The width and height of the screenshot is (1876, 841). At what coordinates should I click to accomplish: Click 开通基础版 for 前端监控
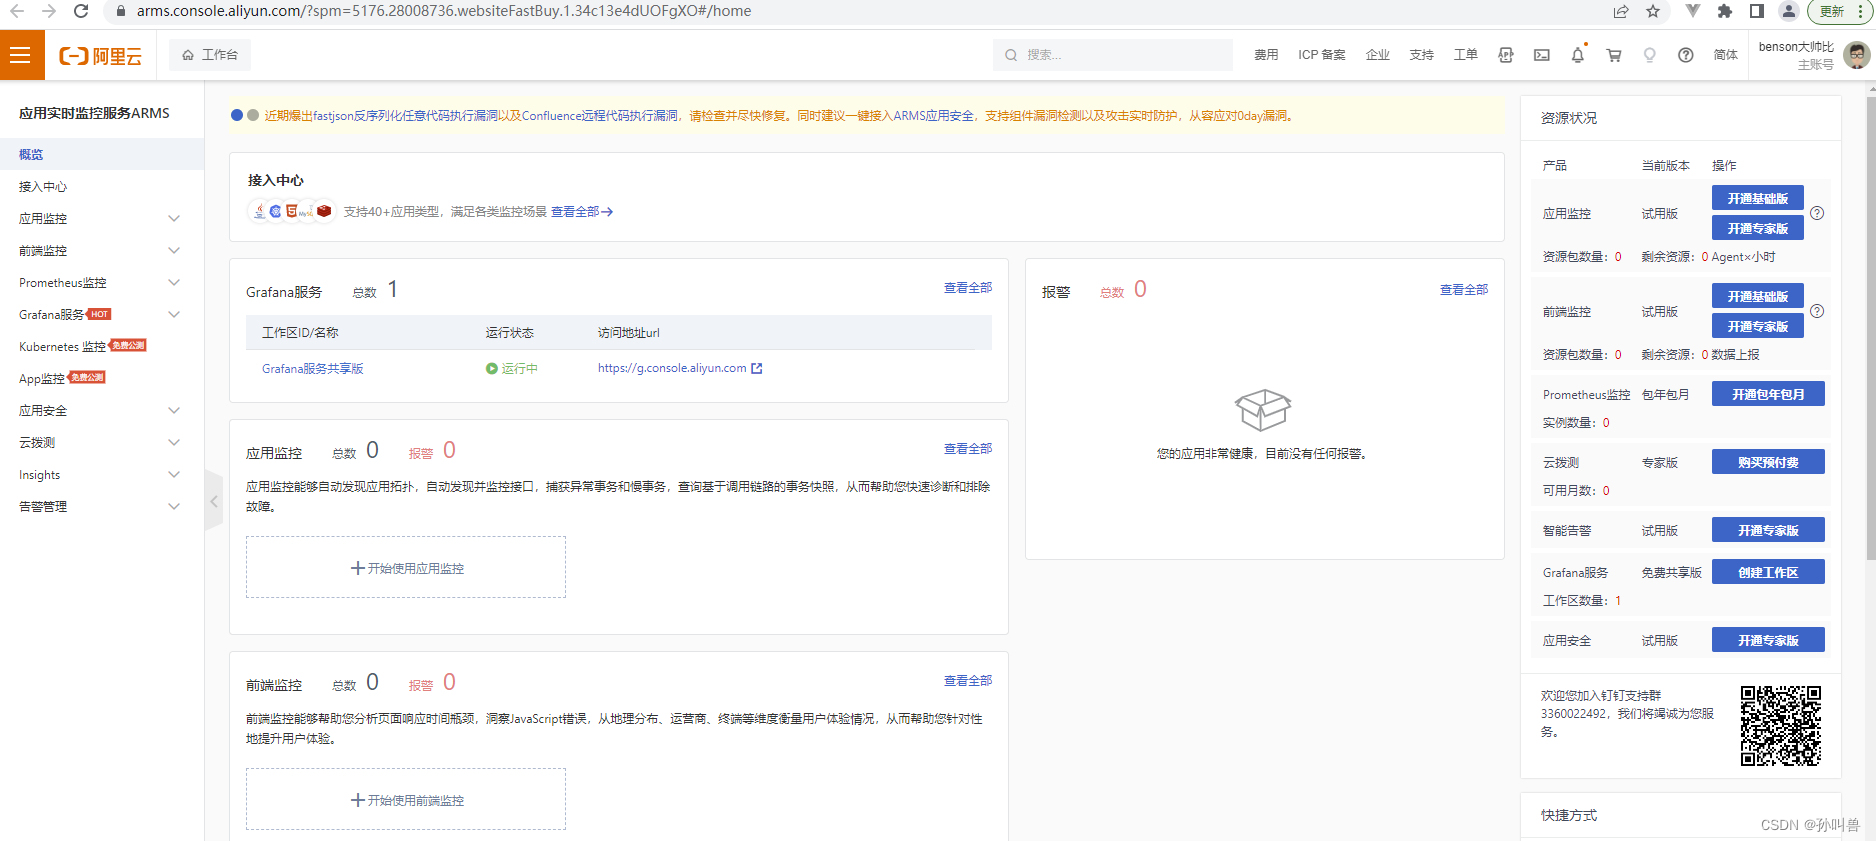click(x=1757, y=296)
